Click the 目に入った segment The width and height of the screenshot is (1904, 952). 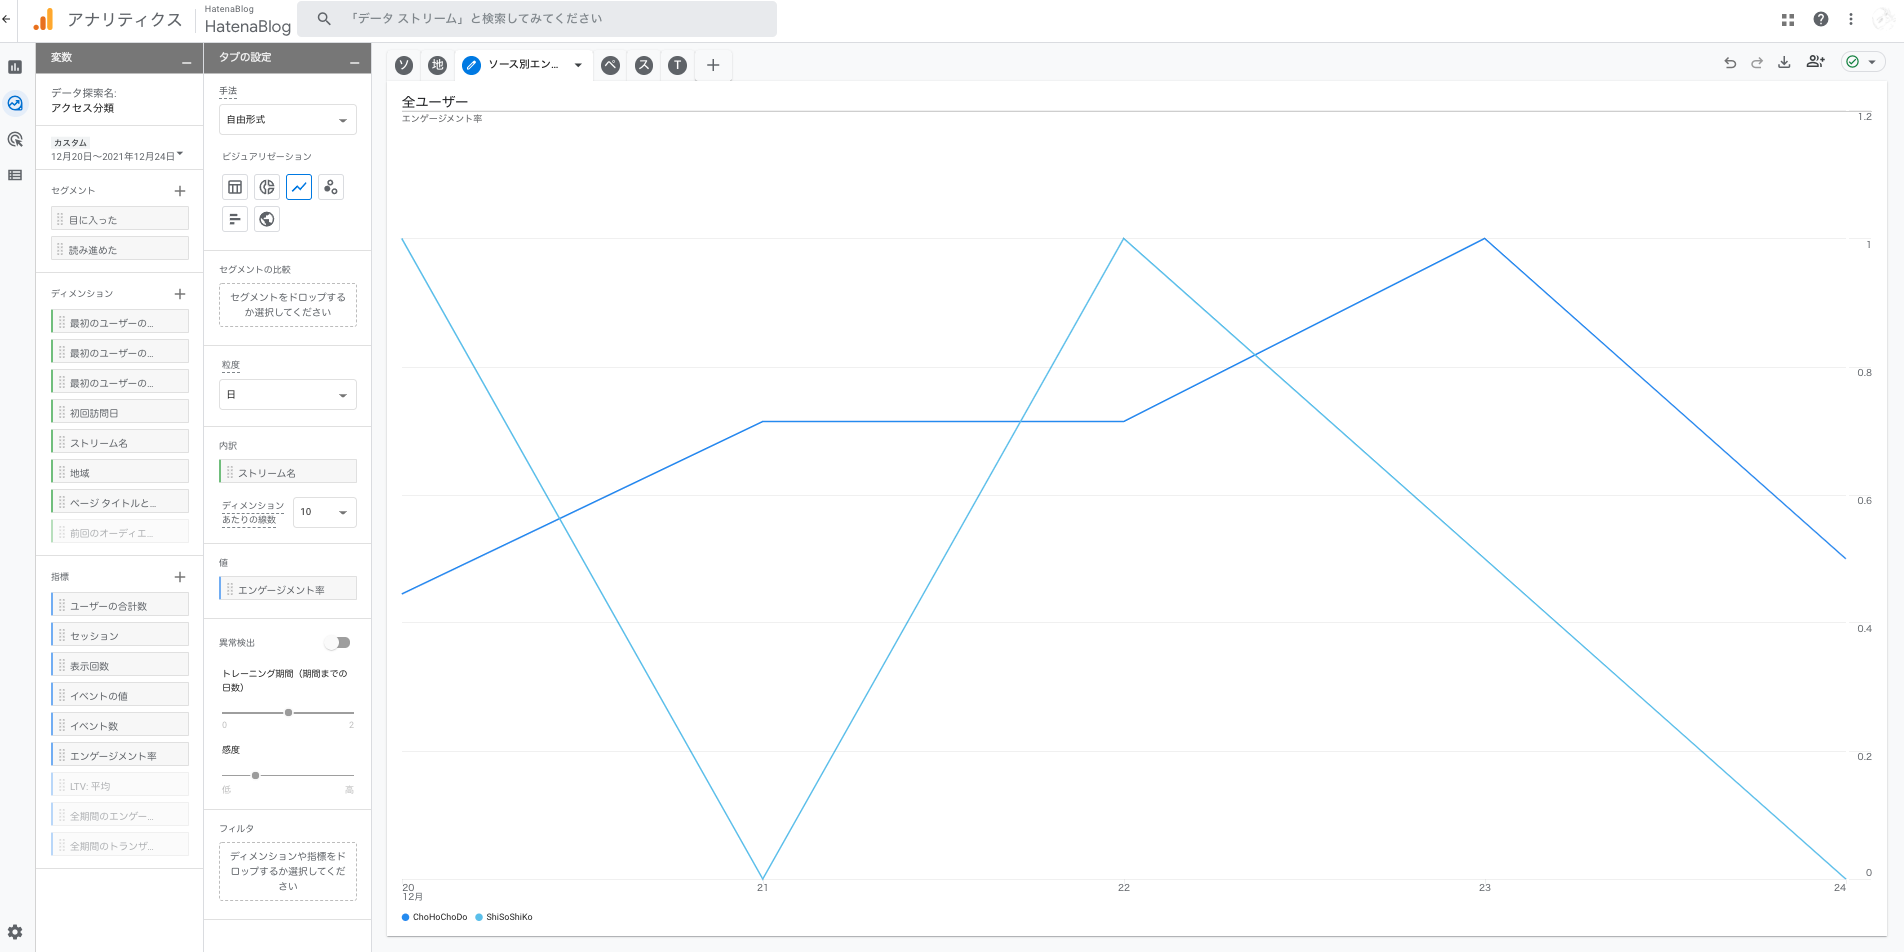(120, 219)
